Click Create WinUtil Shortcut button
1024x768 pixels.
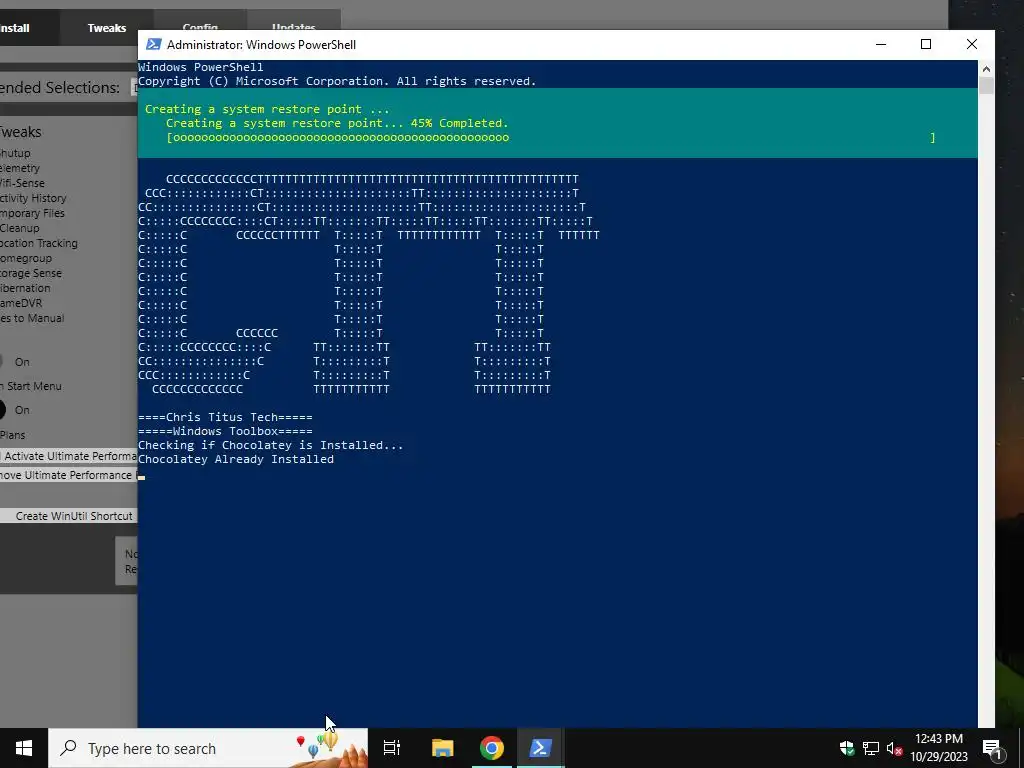pyautogui.click(x=69, y=516)
